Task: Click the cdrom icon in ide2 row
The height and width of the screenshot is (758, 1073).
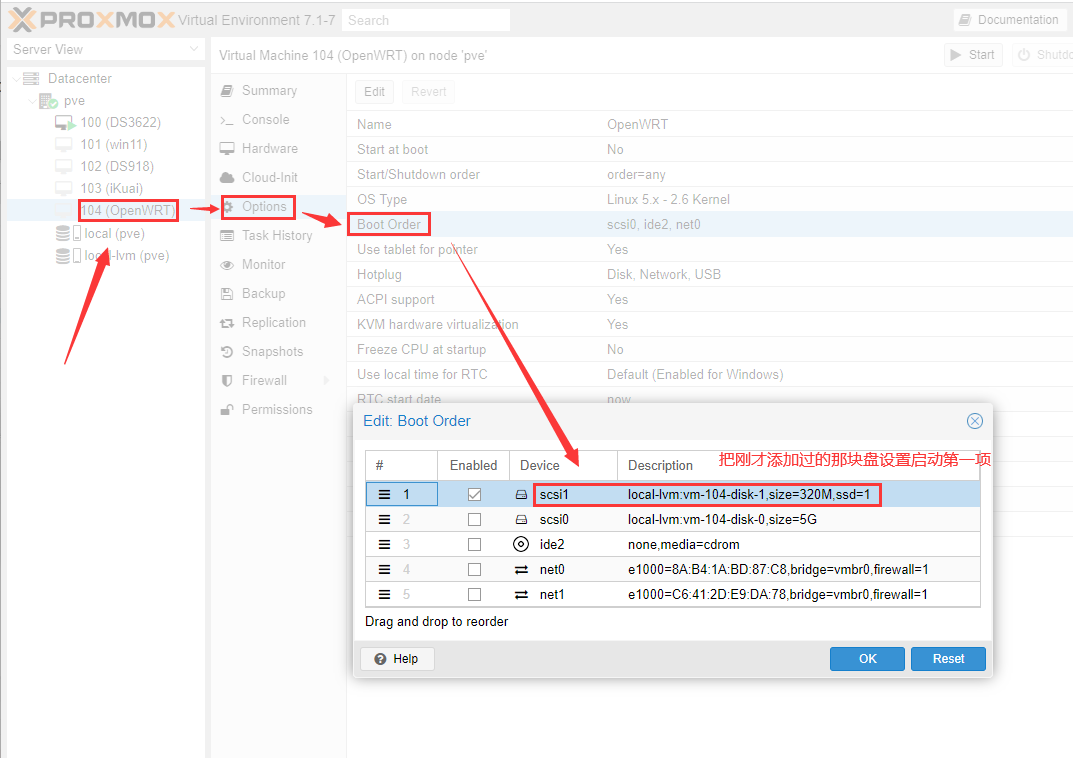Action: coord(520,545)
